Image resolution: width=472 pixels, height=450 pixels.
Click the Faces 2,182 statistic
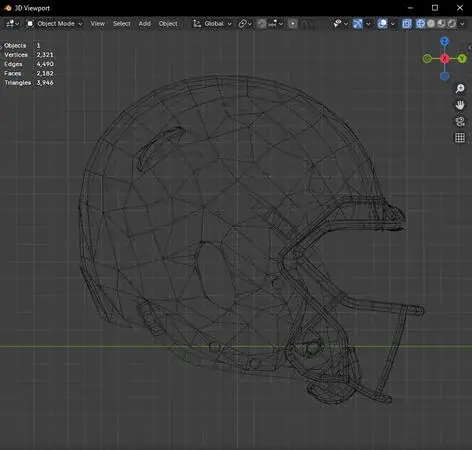(29, 73)
